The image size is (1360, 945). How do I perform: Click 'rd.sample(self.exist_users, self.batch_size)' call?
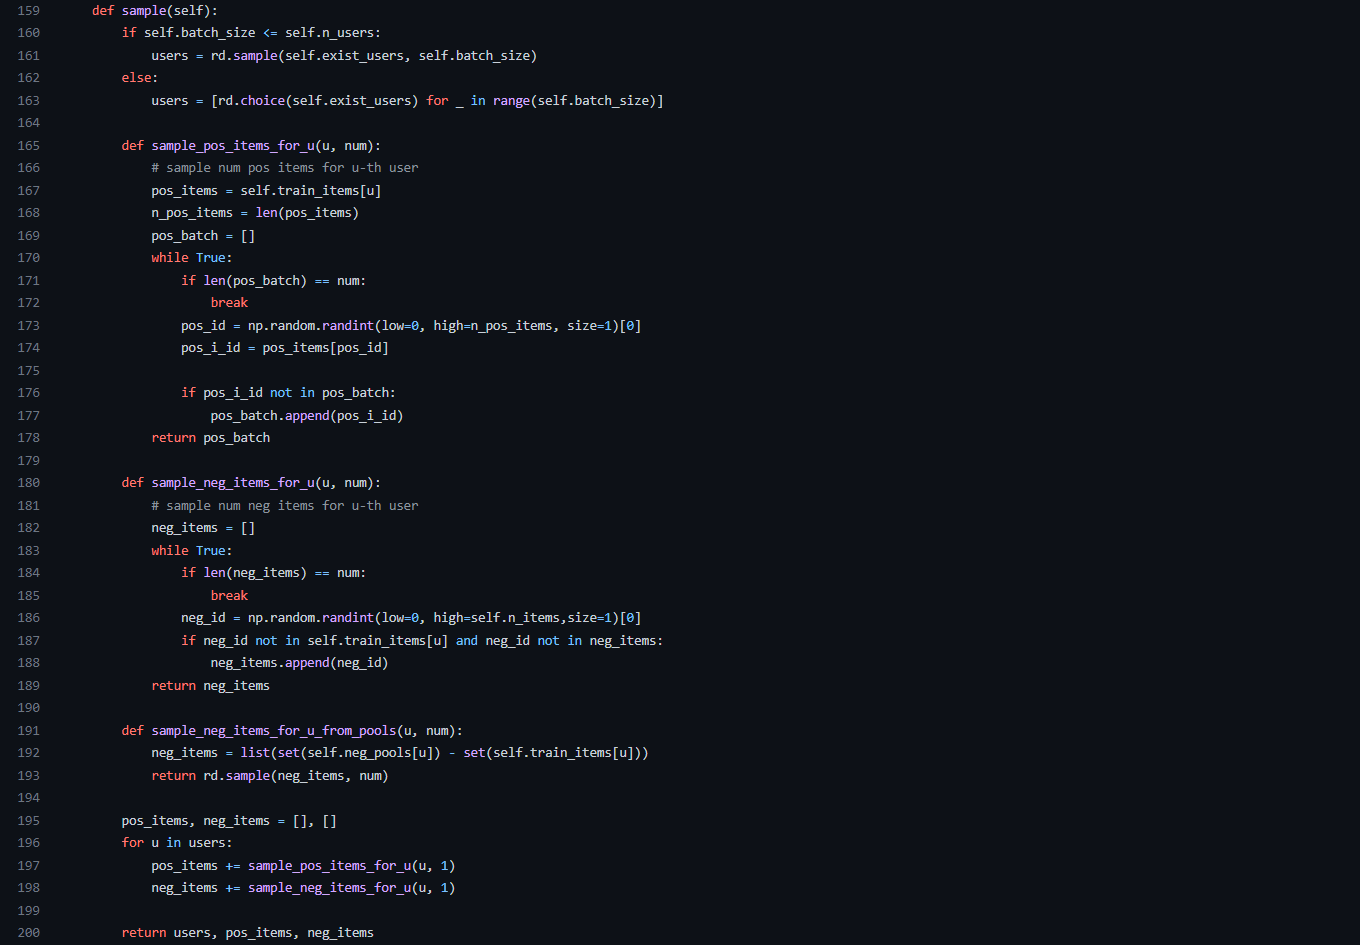coord(374,56)
